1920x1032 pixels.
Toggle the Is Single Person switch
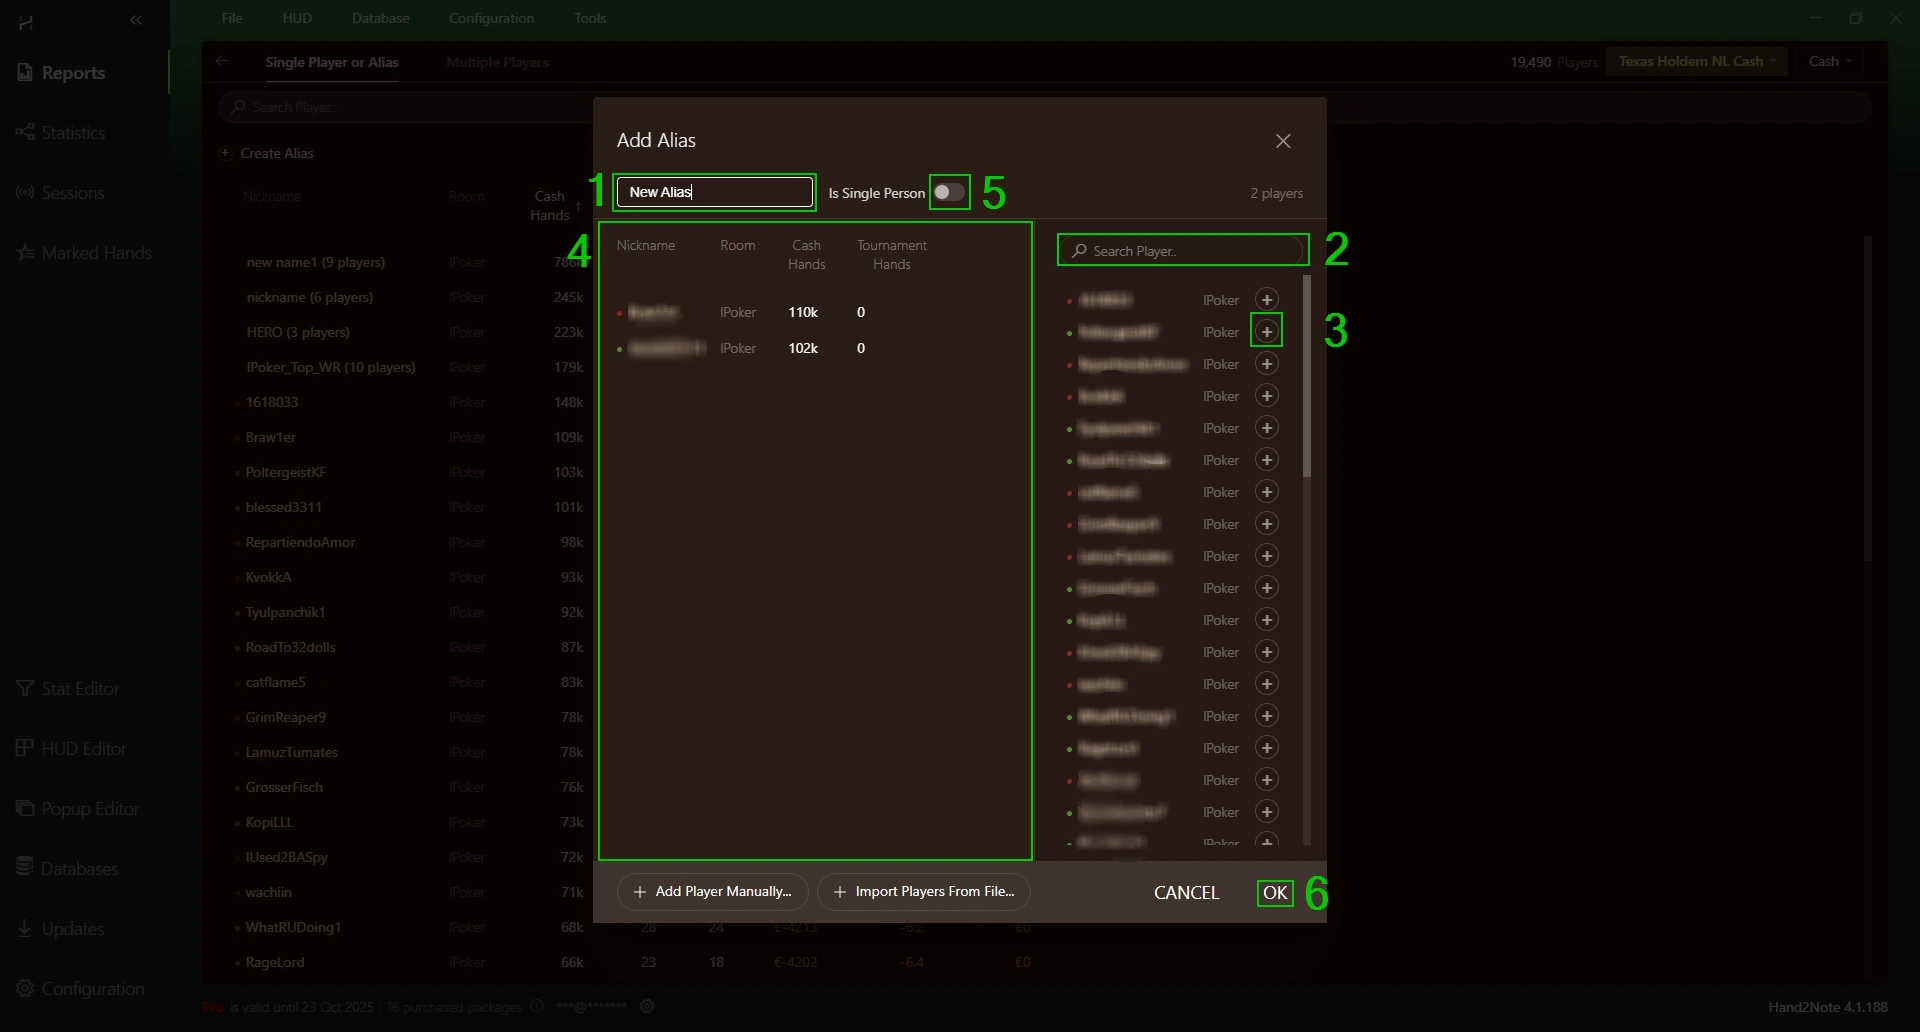[949, 192]
